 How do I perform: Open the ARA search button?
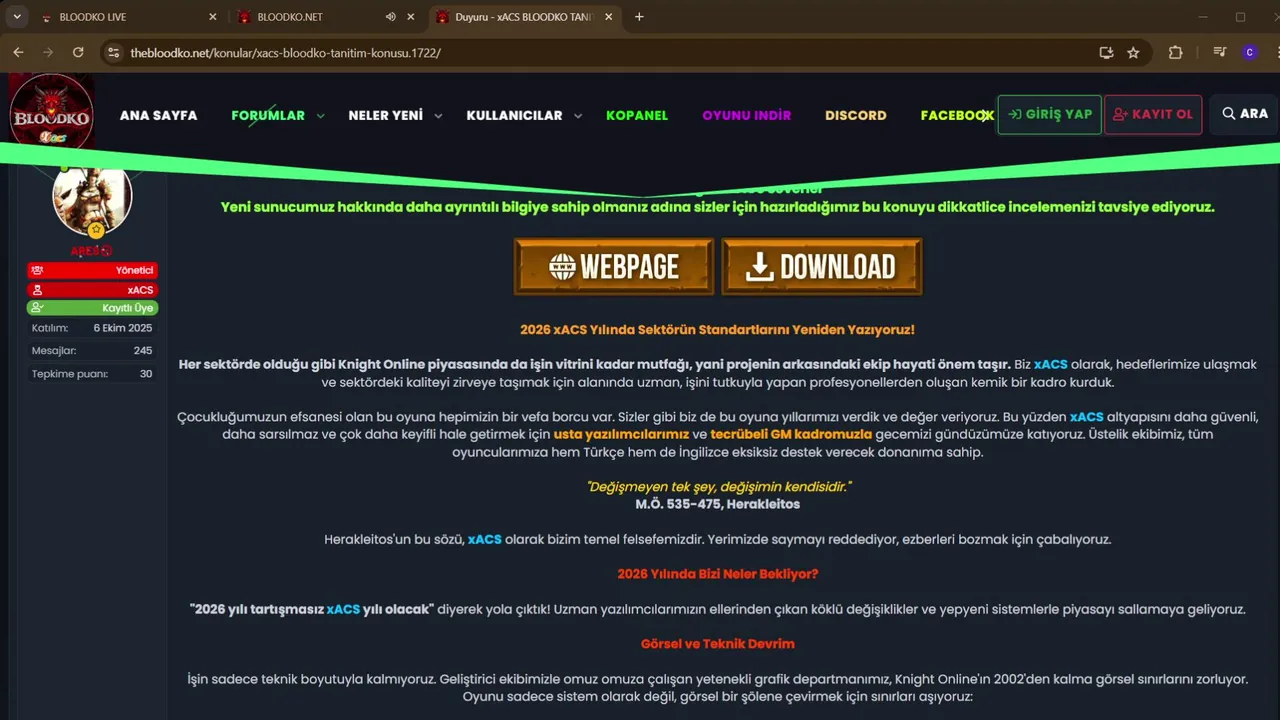[x=1244, y=114]
